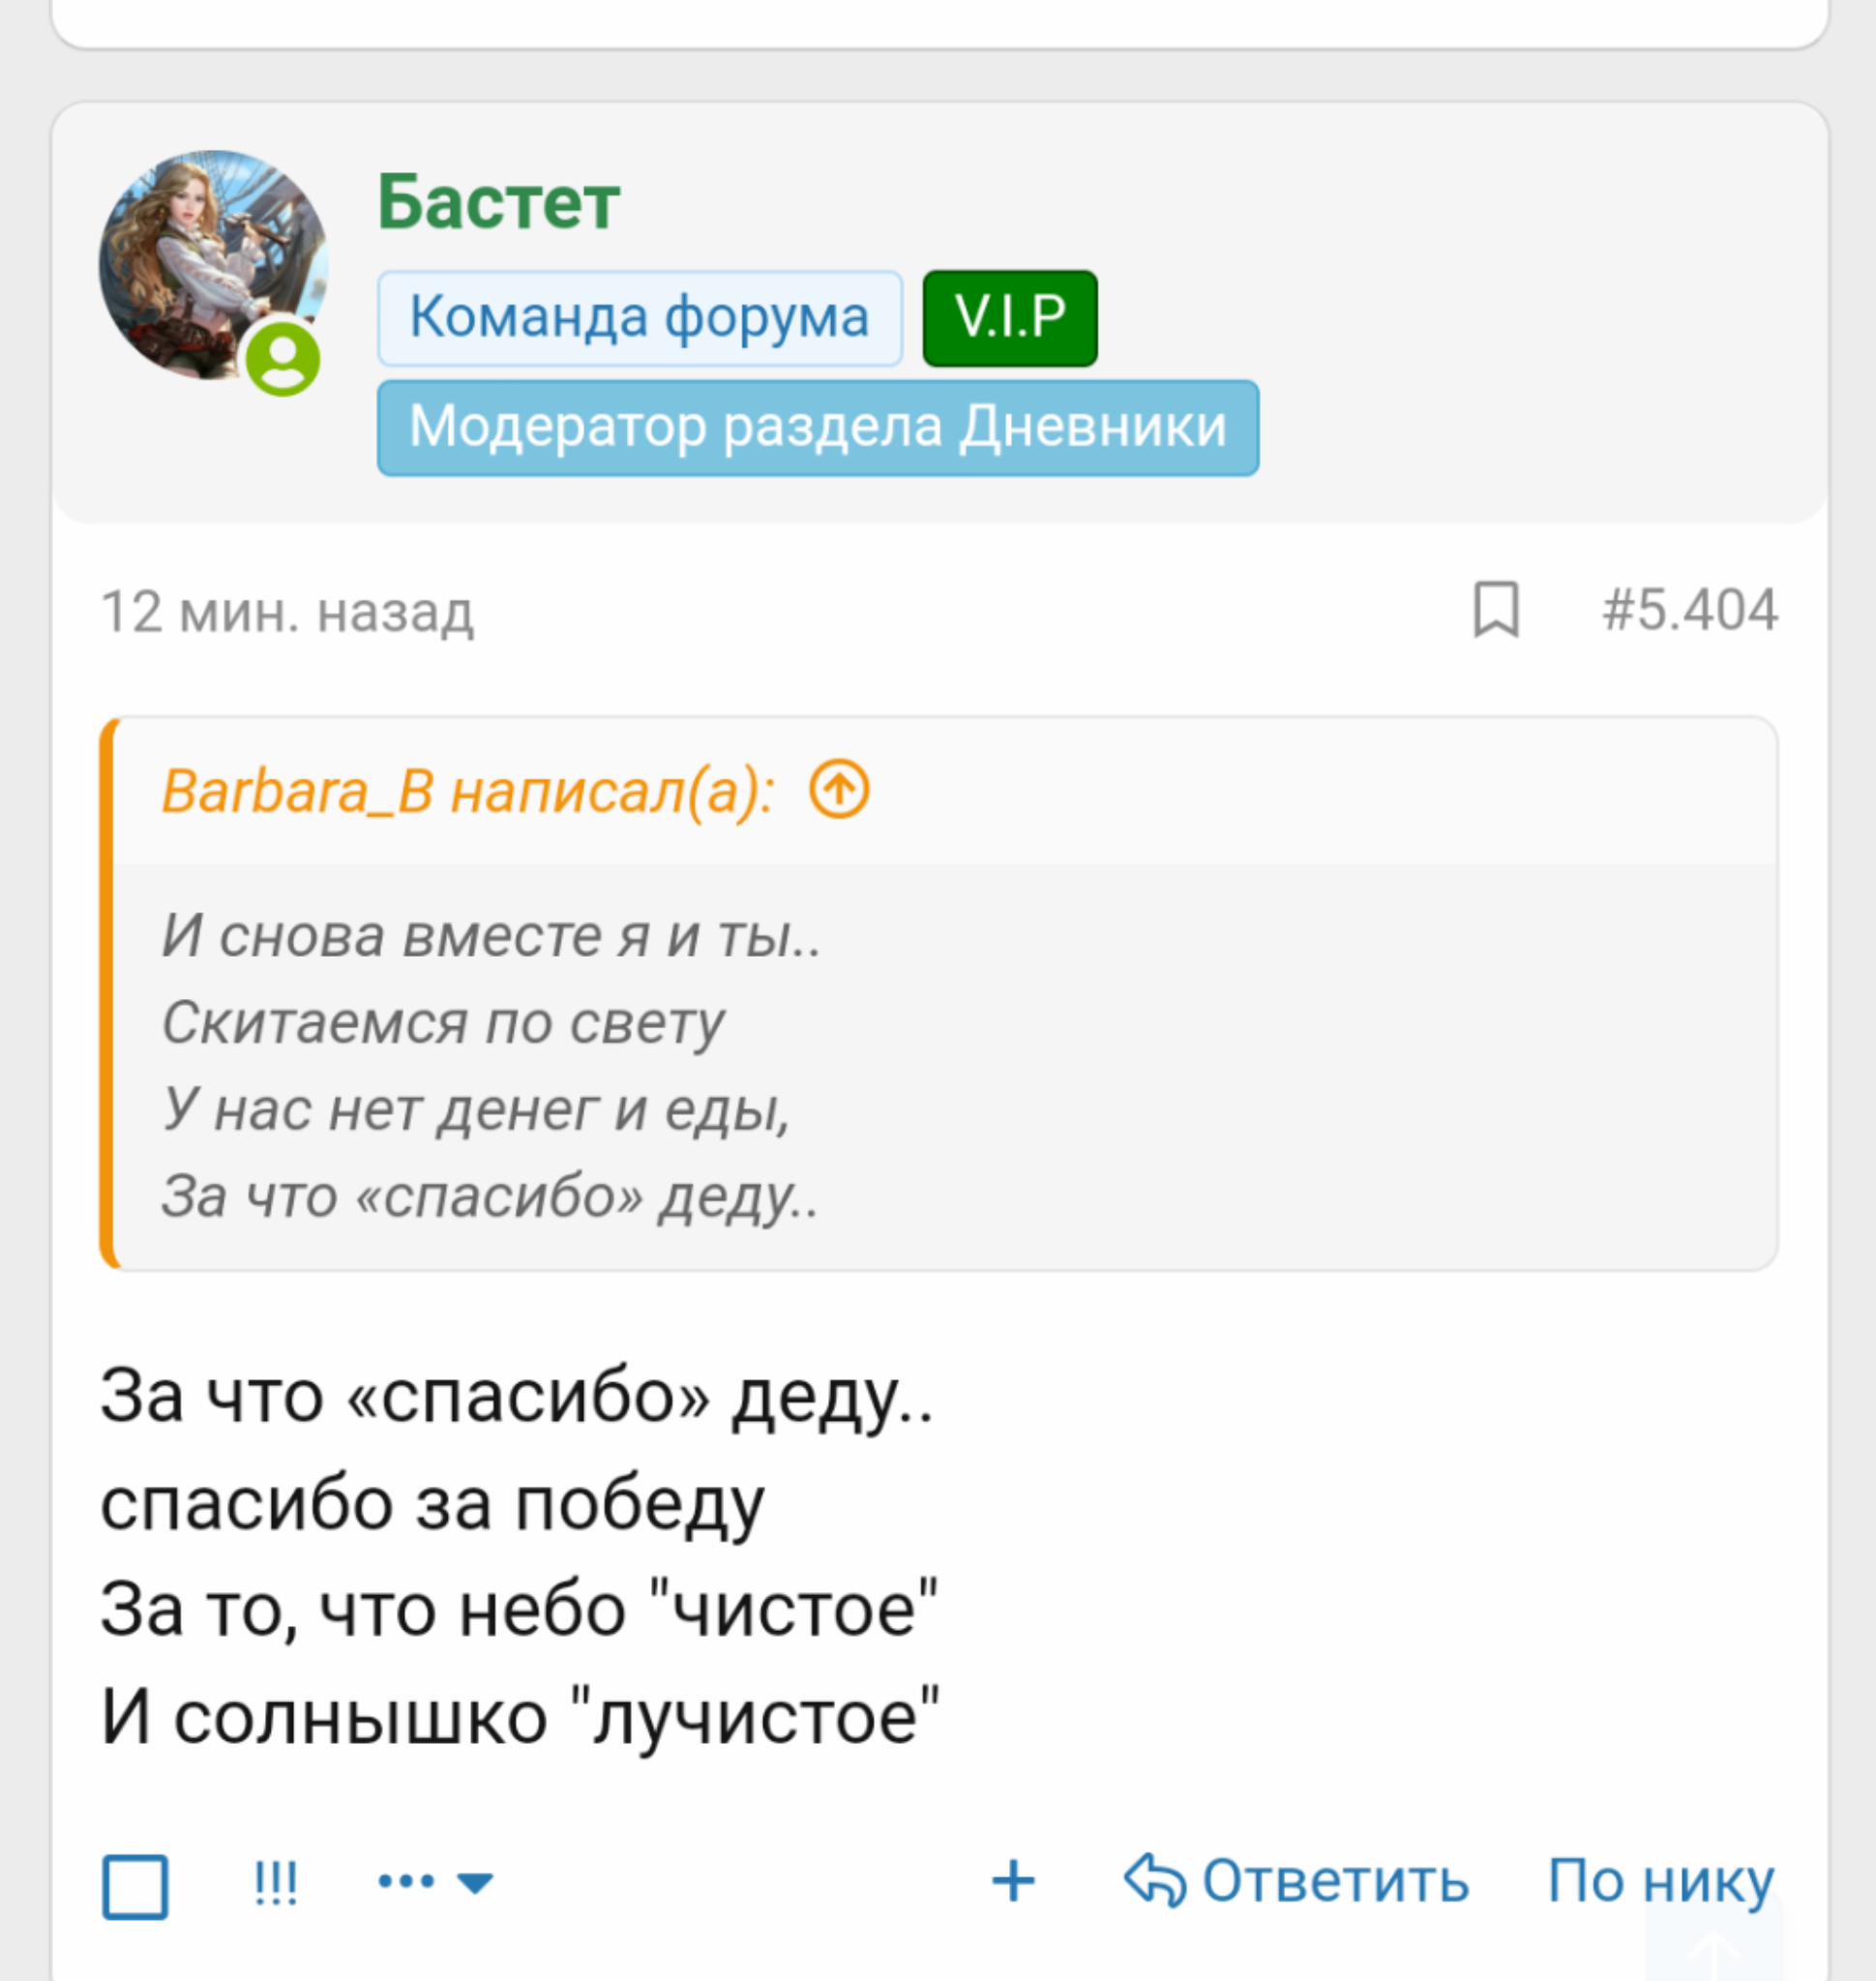Tap the faint scroll-to-top arrow button
Screen dimensions: 1876x1981
pos(1713,1950)
